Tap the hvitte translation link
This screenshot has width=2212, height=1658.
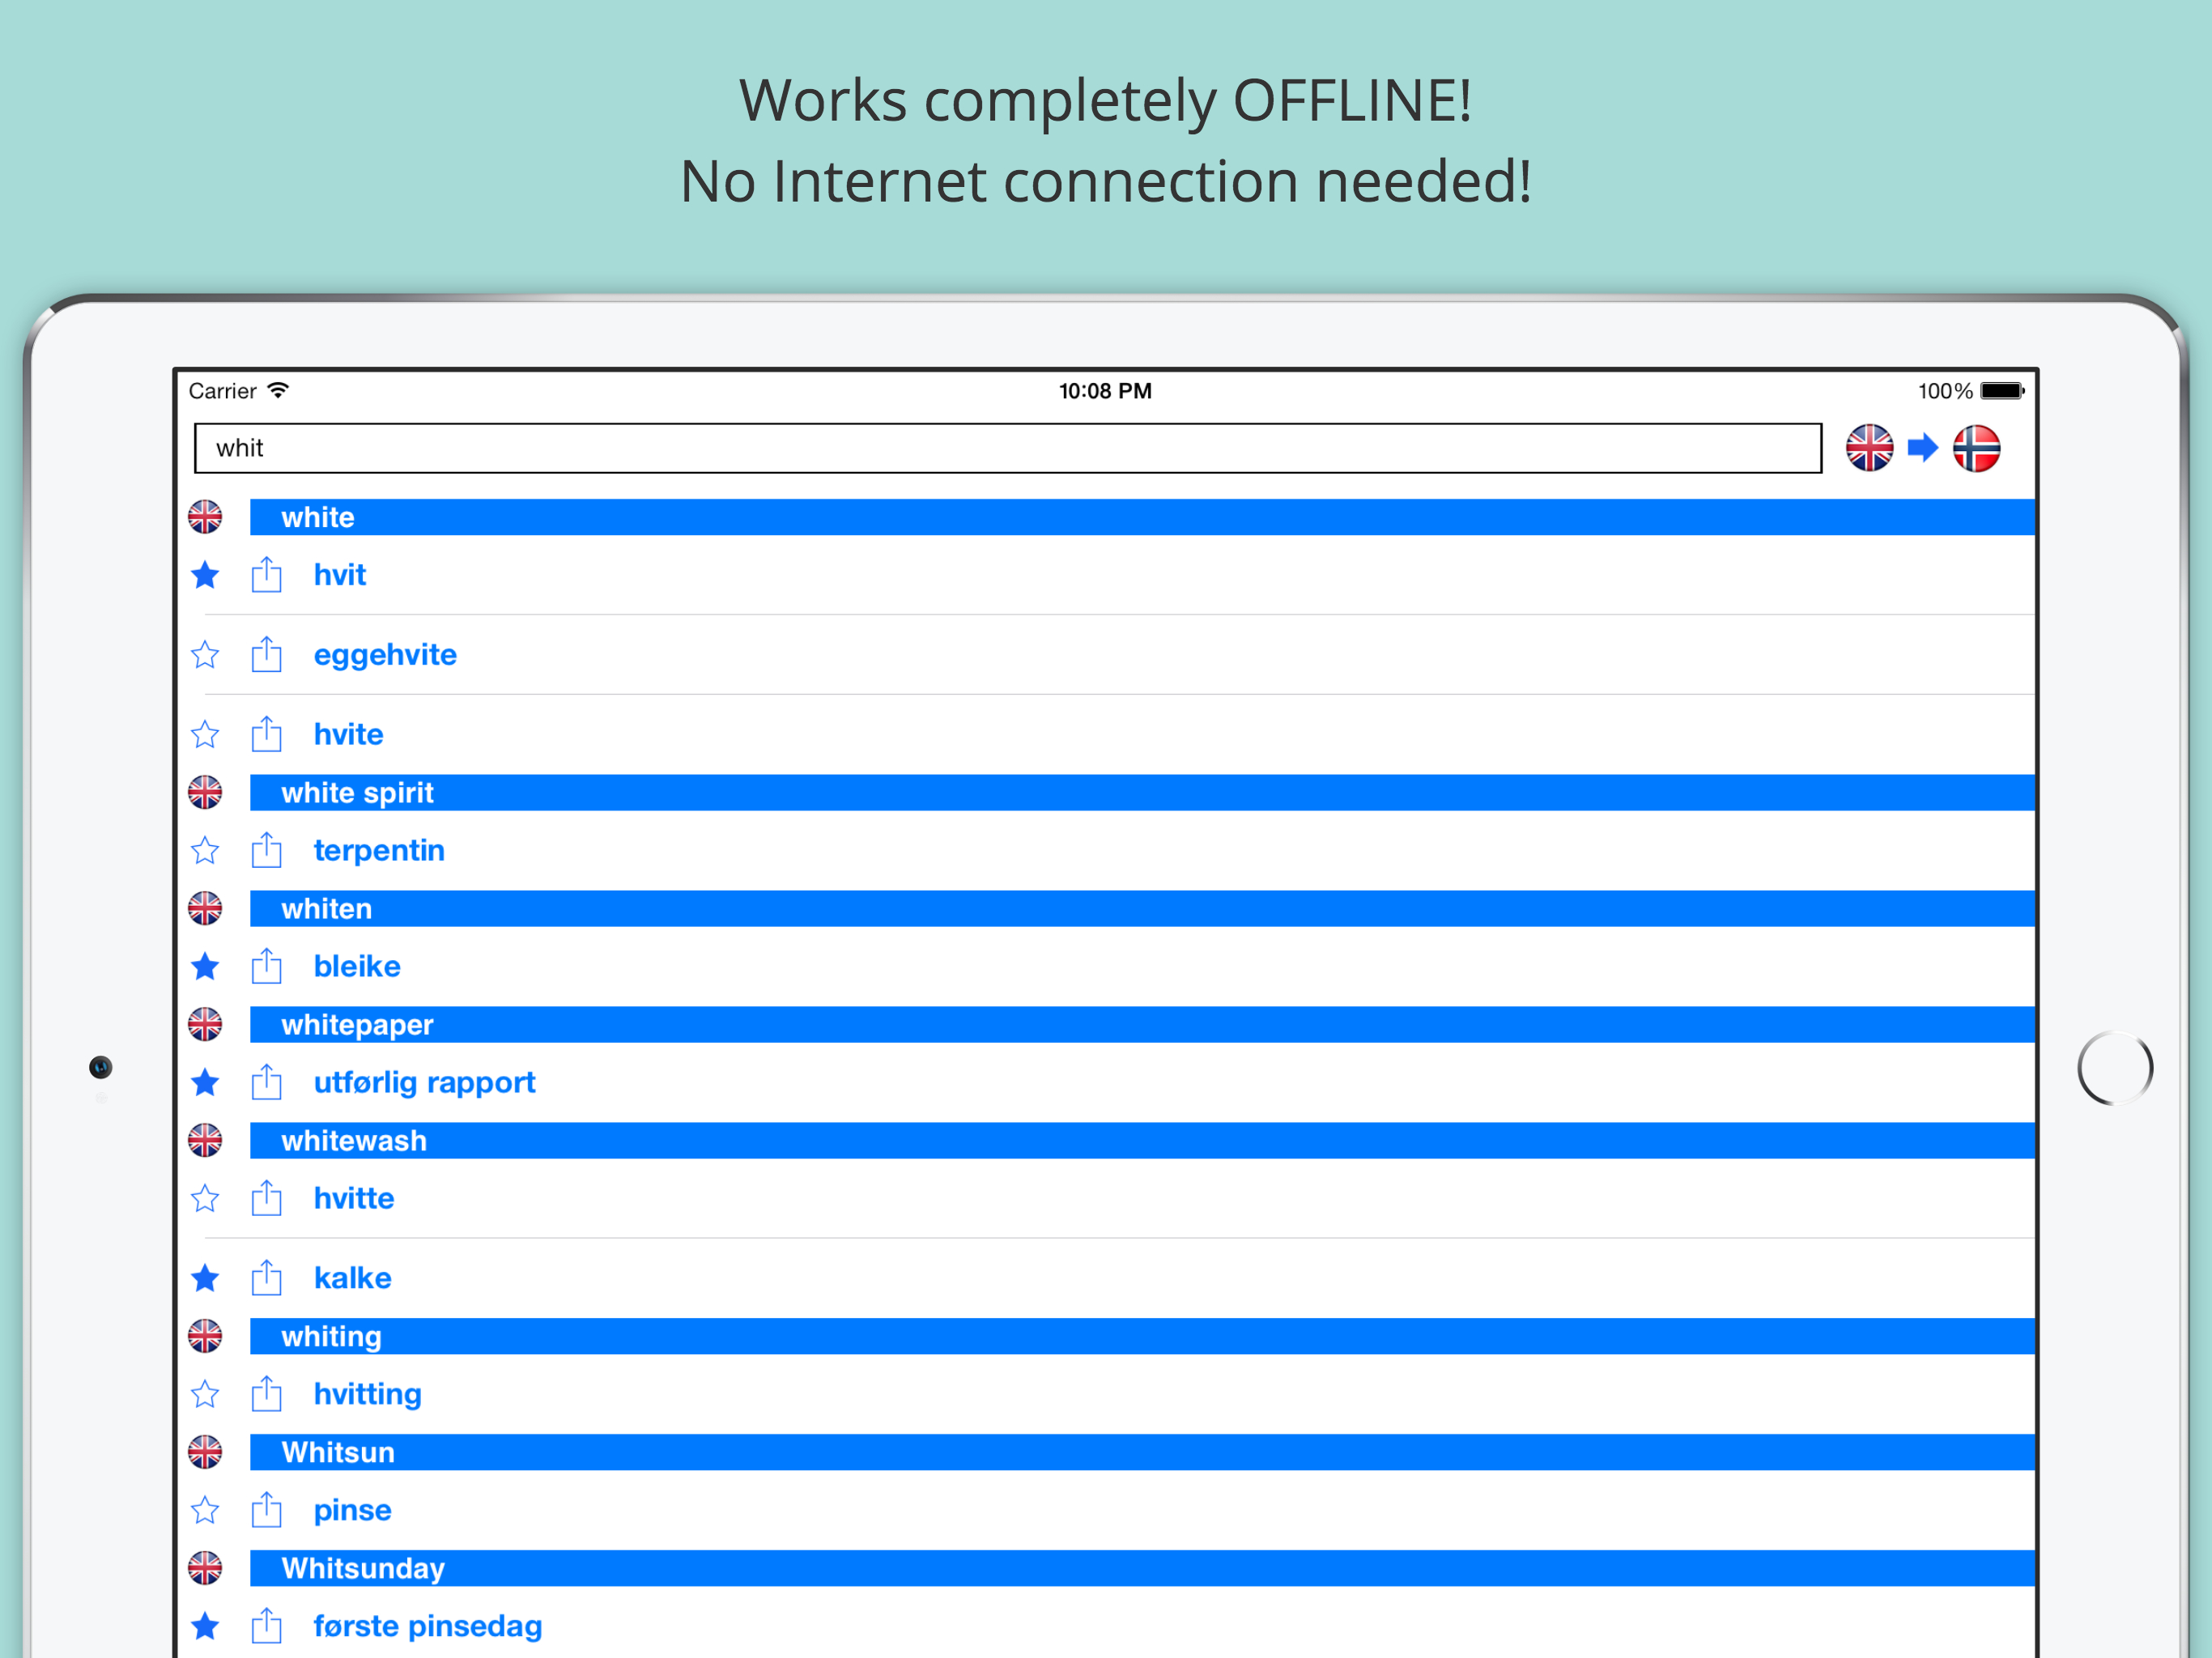click(x=354, y=1199)
